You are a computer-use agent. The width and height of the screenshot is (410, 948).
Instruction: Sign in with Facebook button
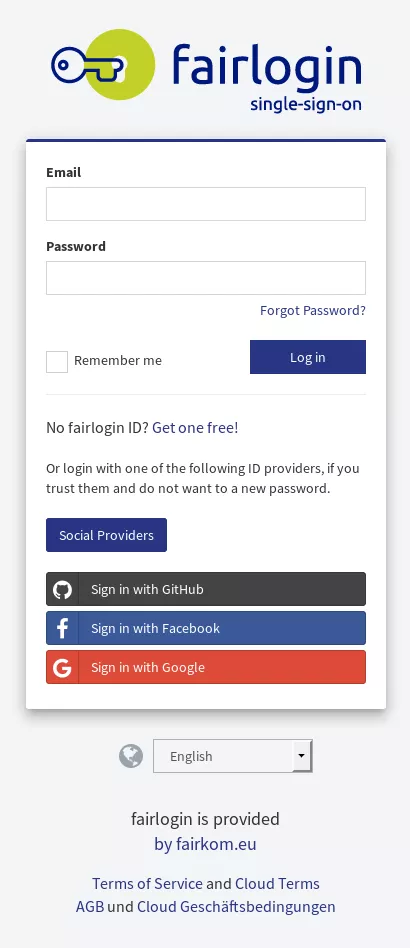coord(206,628)
